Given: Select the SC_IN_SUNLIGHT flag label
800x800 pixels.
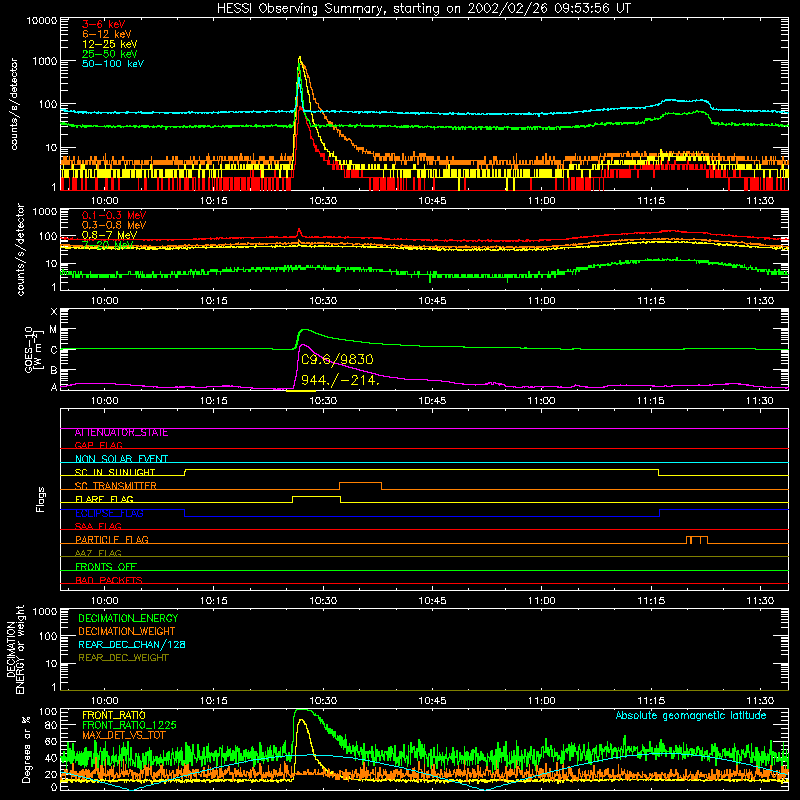Looking at the screenshot, I should point(115,472).
